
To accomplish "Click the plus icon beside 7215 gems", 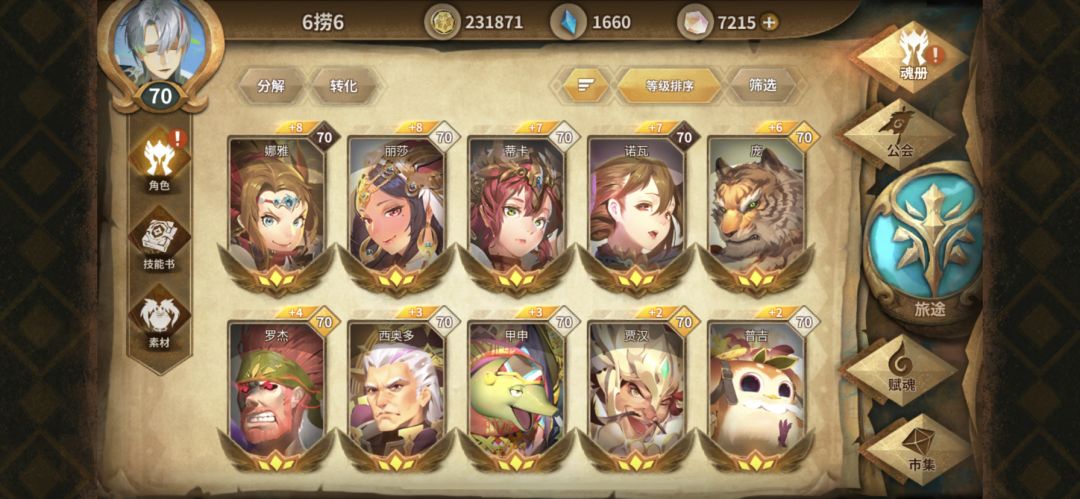I will 769,23.
